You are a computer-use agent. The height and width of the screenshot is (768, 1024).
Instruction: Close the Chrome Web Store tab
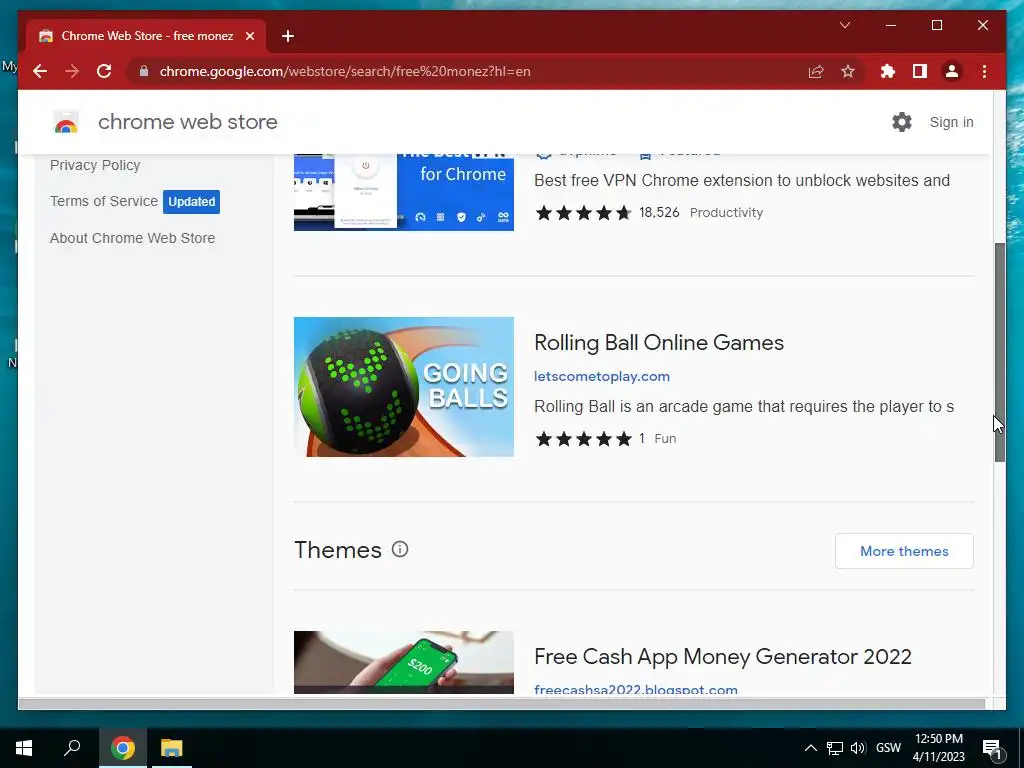[249, 36]
